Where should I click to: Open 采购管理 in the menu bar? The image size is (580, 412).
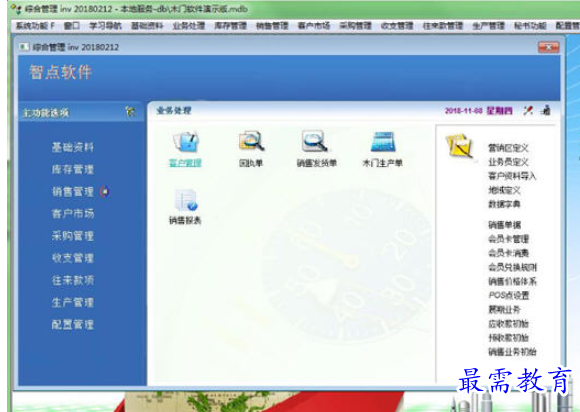[x=355, y=26]
